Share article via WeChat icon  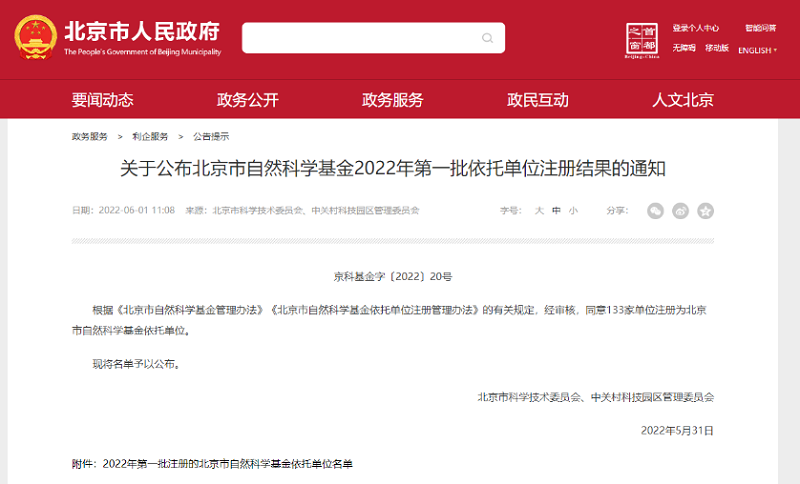(x=655, y=210)
